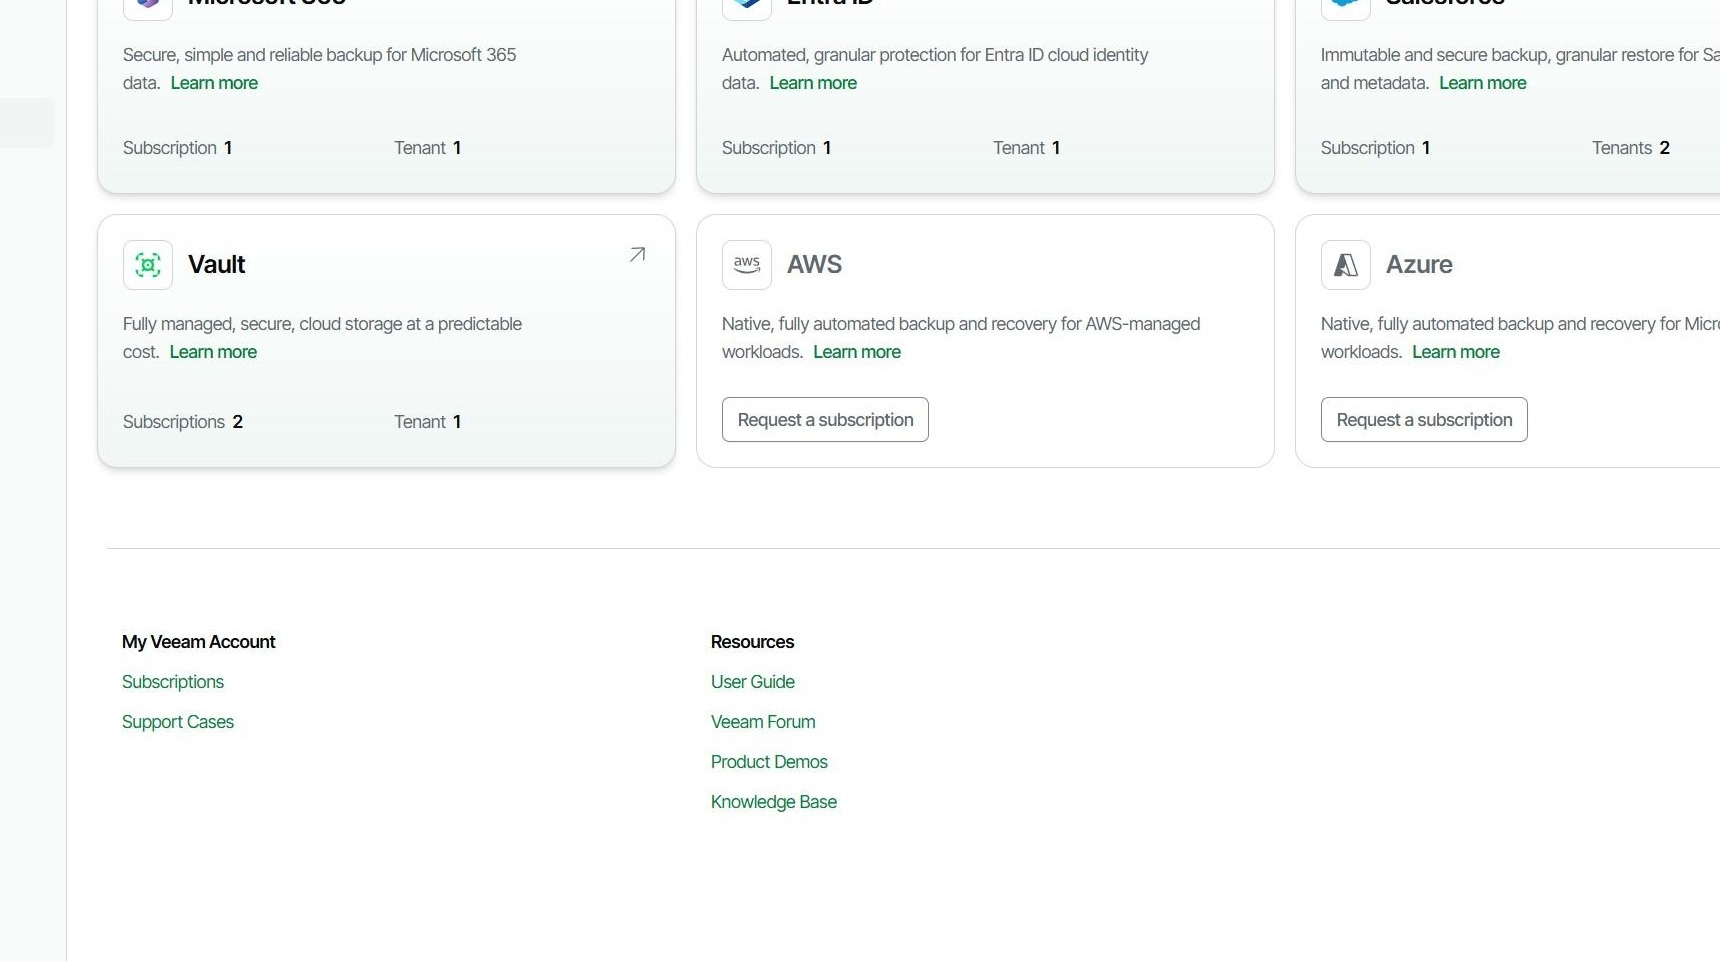Open Learn more link for Azure
The image size is (1720, 961).
tap(1456, 352)
